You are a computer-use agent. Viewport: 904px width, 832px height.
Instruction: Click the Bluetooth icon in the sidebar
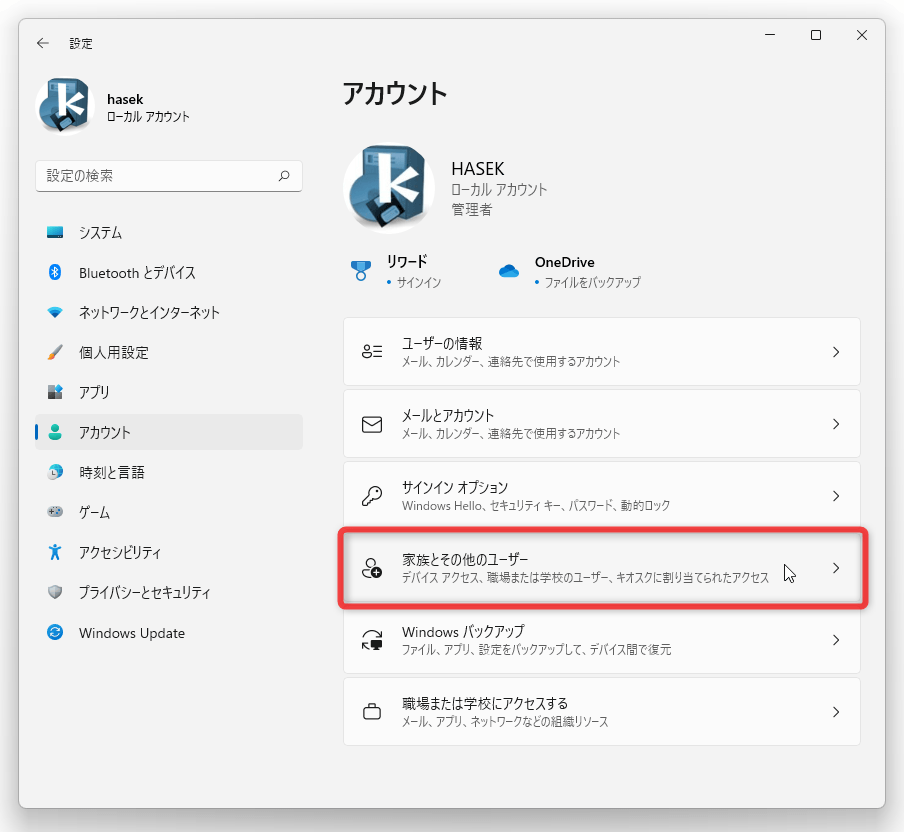[55, 272]
